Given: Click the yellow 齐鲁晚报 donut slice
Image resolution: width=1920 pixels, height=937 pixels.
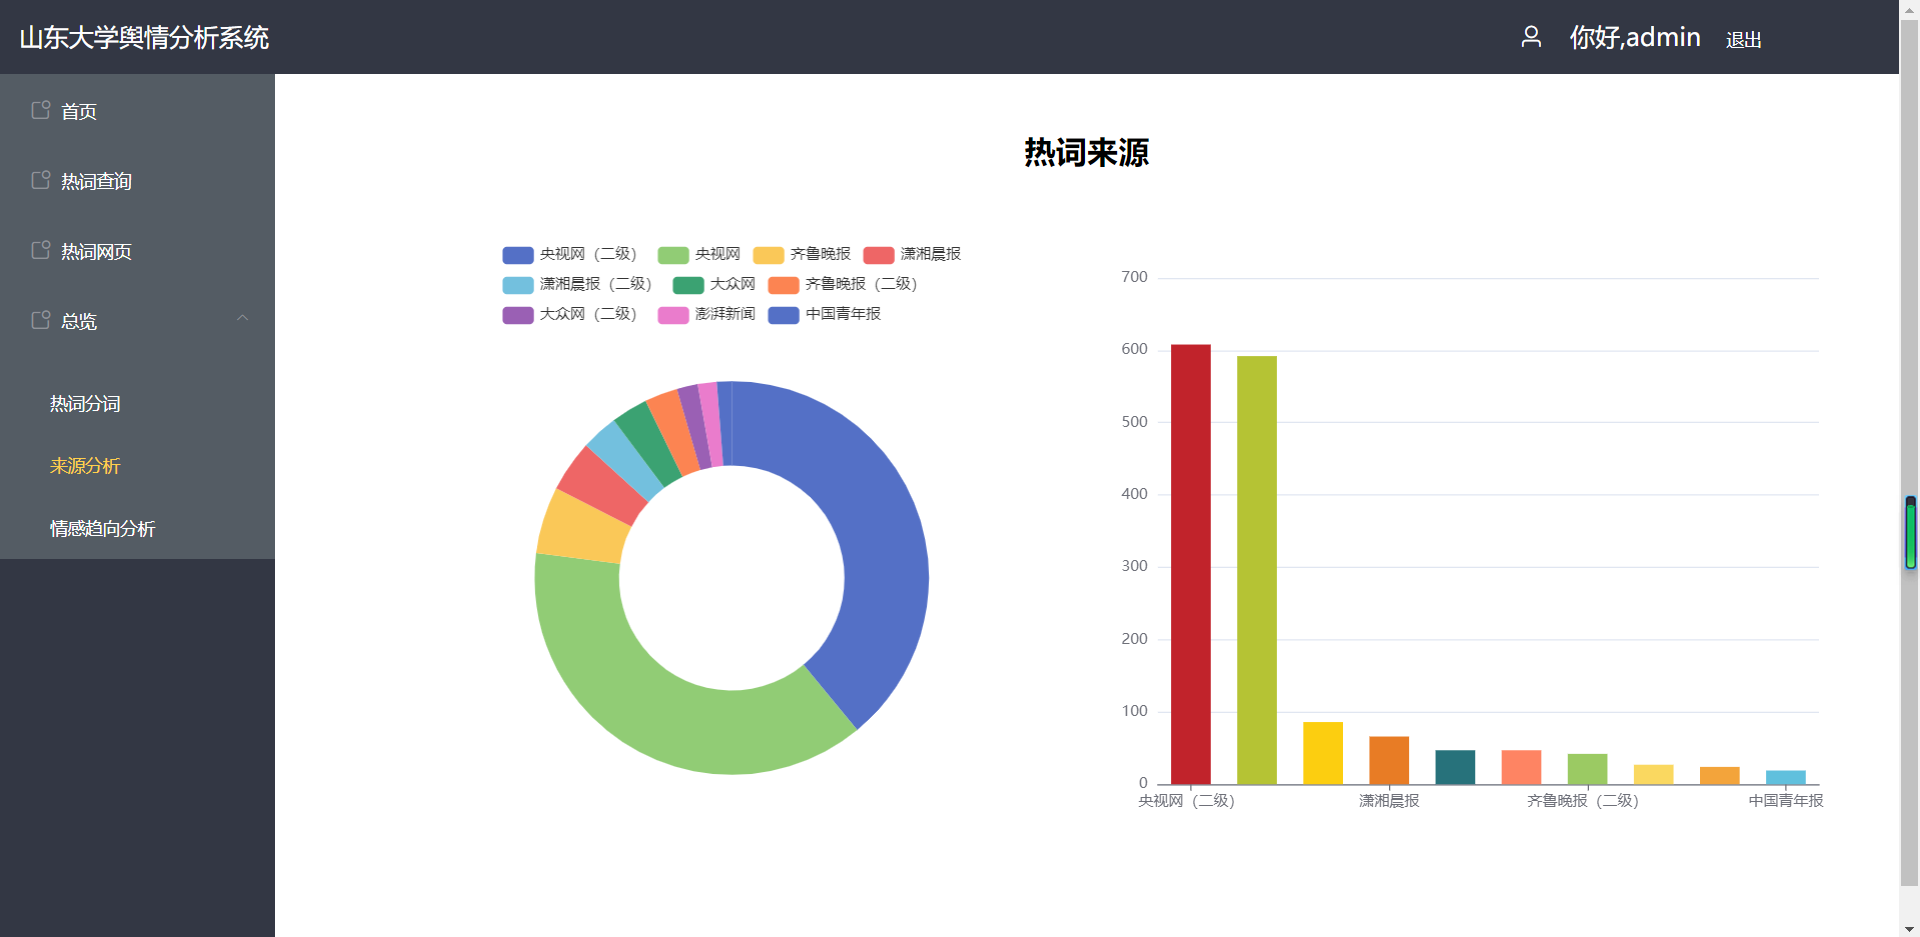Looking at the screenshot, I should point(582,527).
